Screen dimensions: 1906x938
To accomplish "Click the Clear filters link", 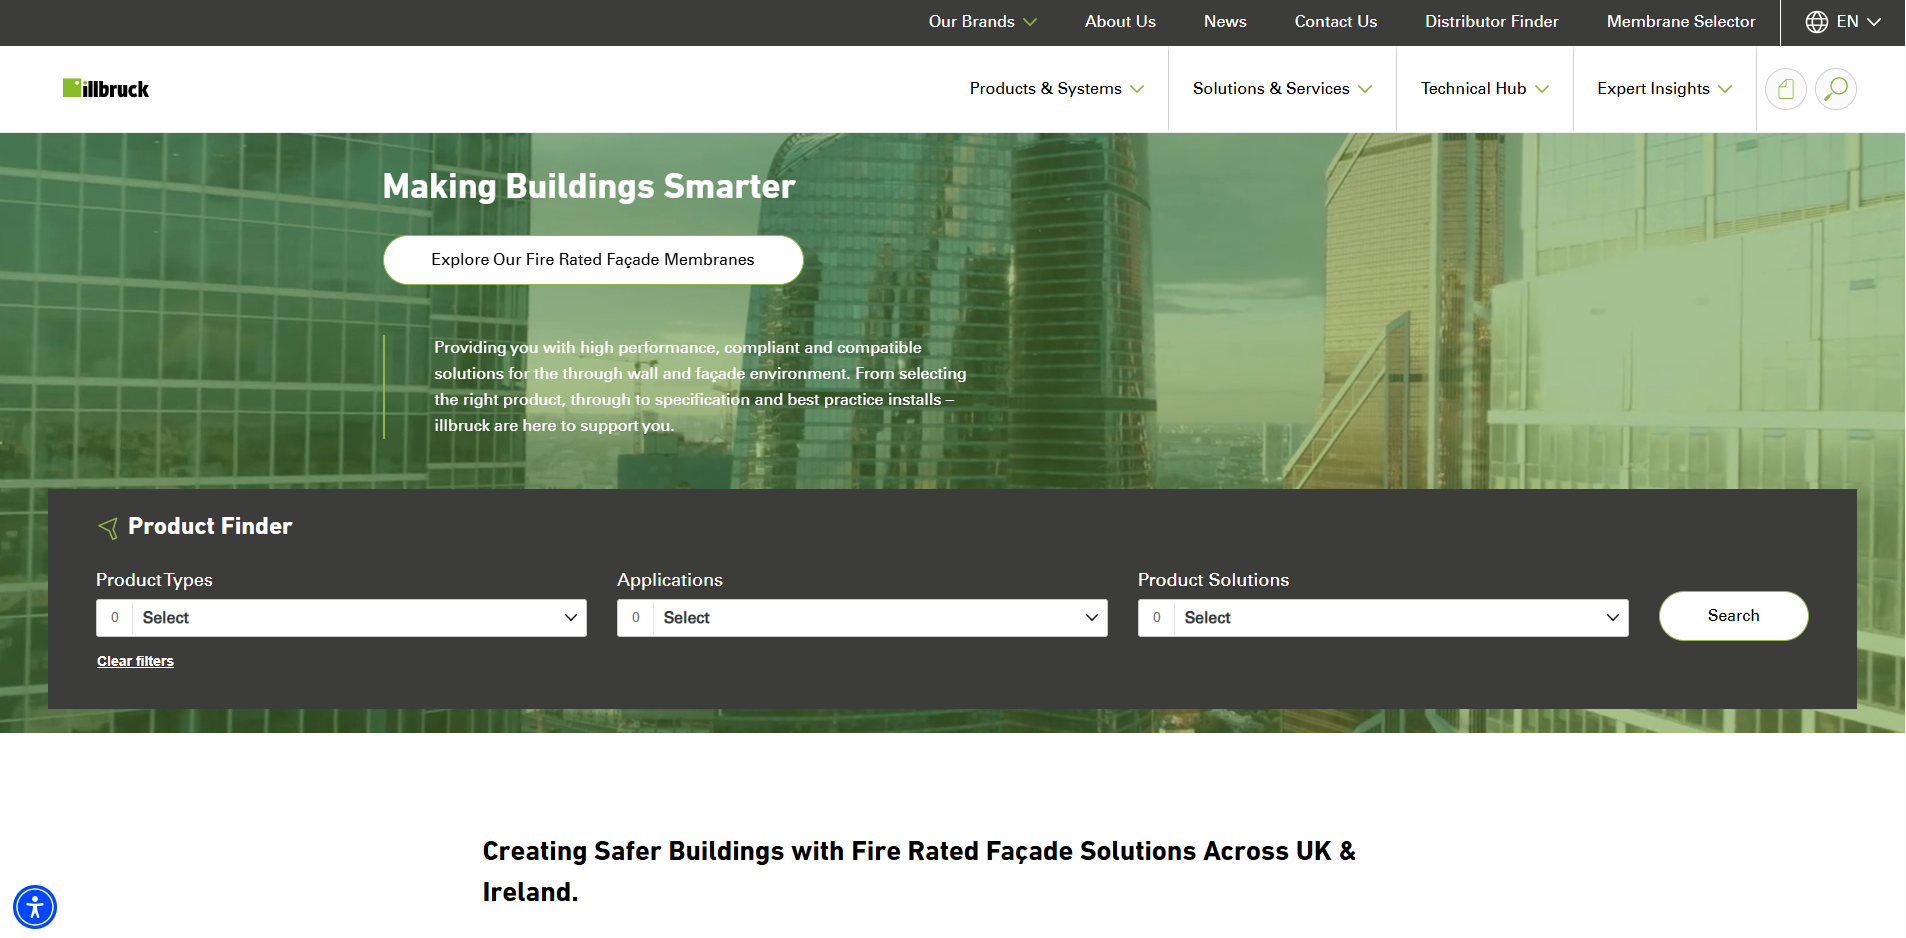I will (x=135, y=661).
